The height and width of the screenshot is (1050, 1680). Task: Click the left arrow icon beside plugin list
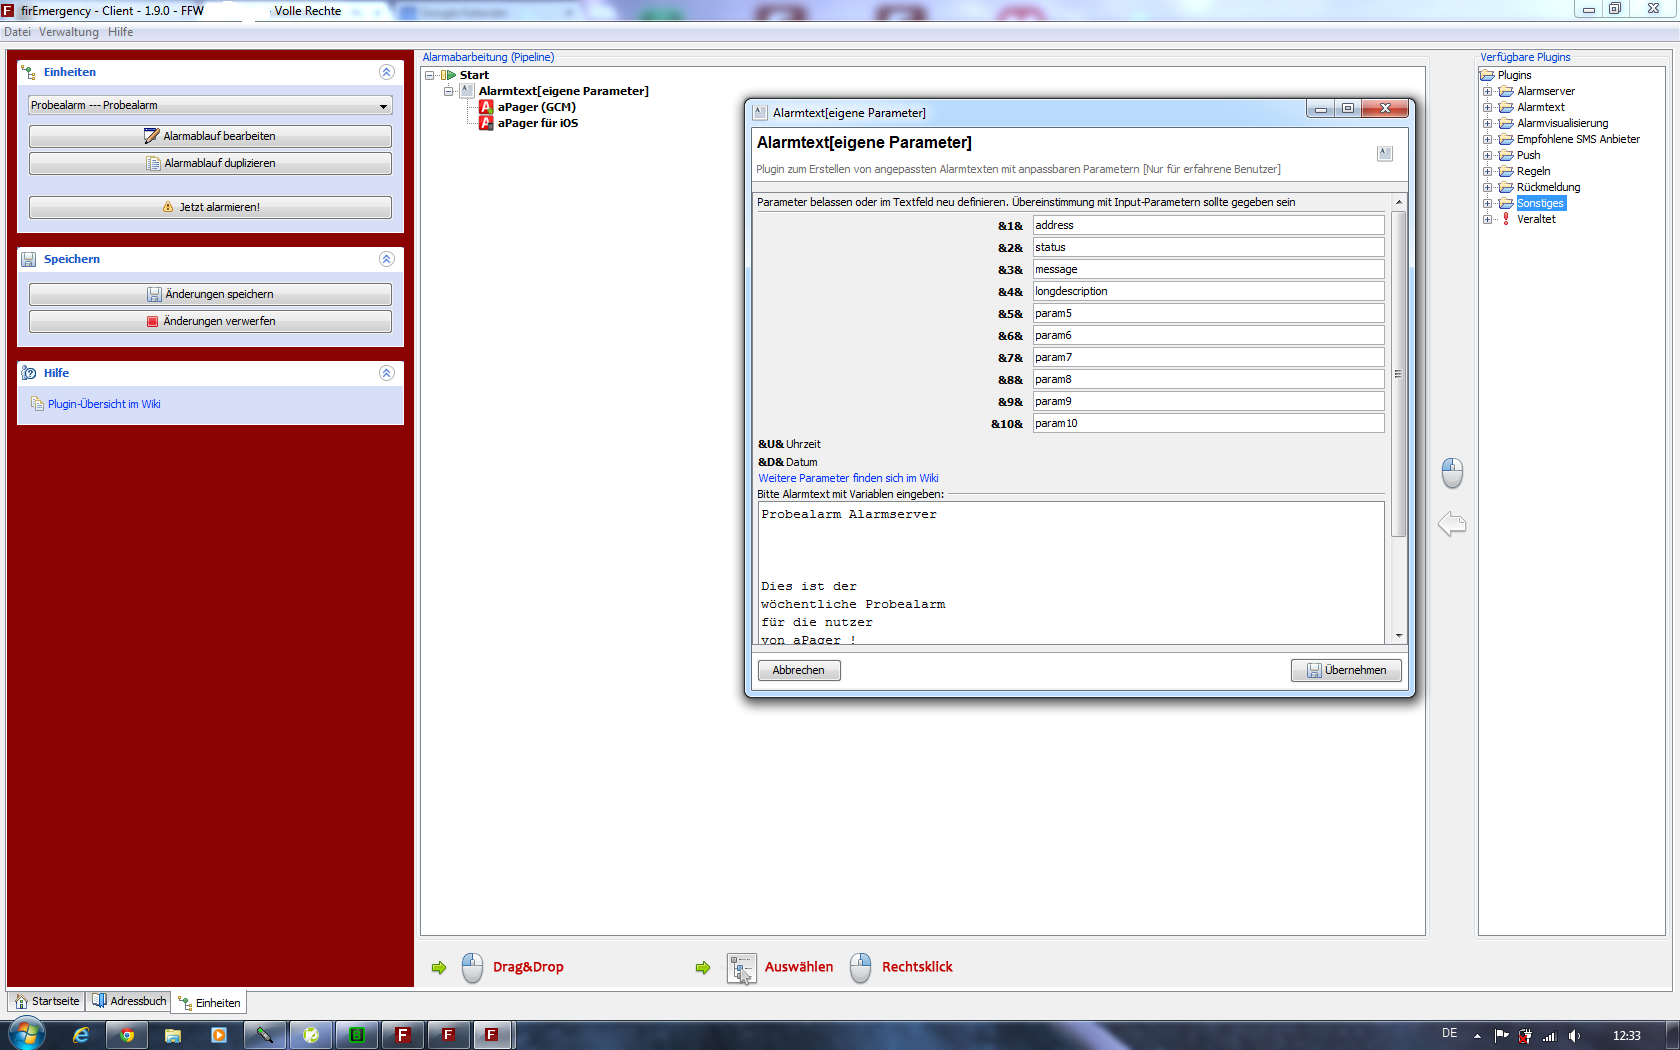pyautogui.click(x=1452, y=524)
